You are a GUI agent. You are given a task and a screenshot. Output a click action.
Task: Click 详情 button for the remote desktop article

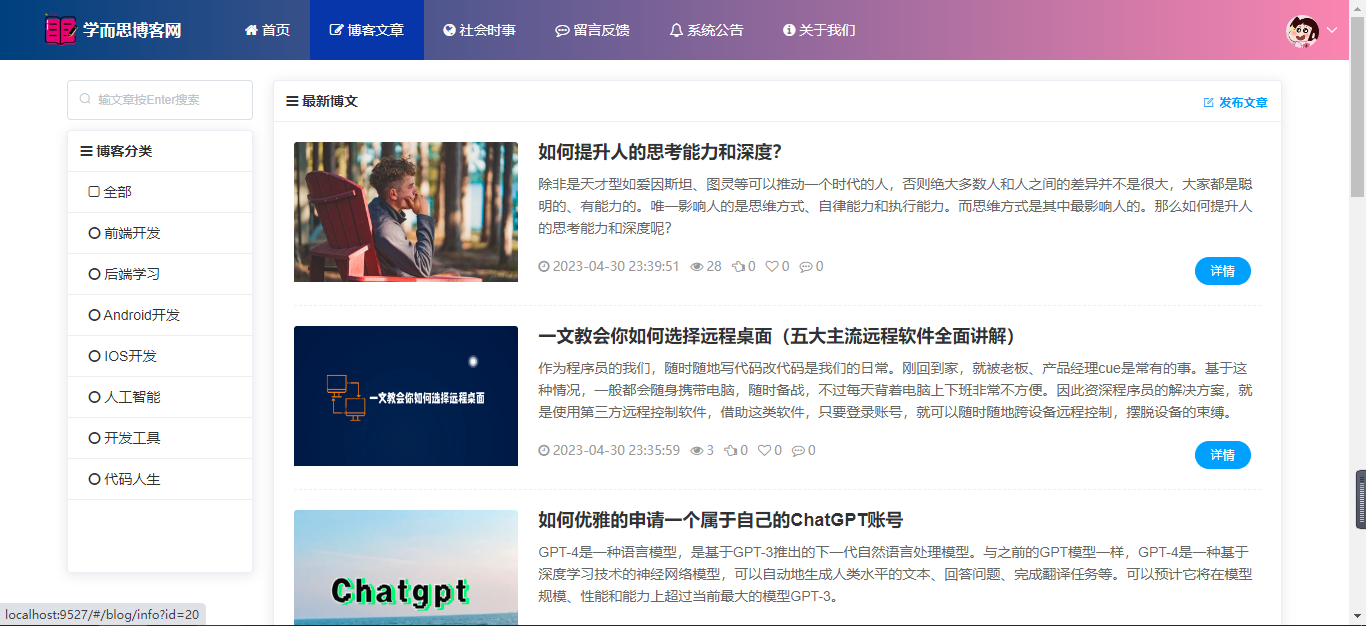click(x=1223, y=455)
